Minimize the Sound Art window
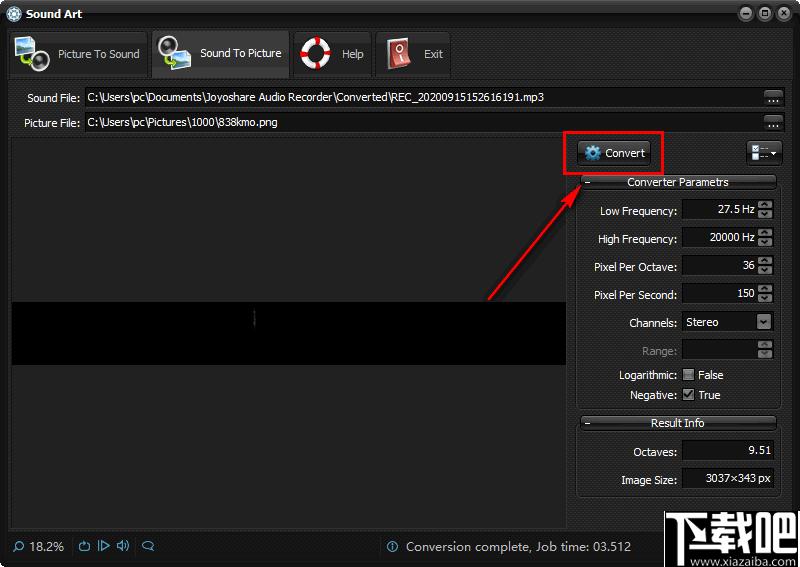The height and width of the screenshot is (567, 800). click(x=746, y=14)
